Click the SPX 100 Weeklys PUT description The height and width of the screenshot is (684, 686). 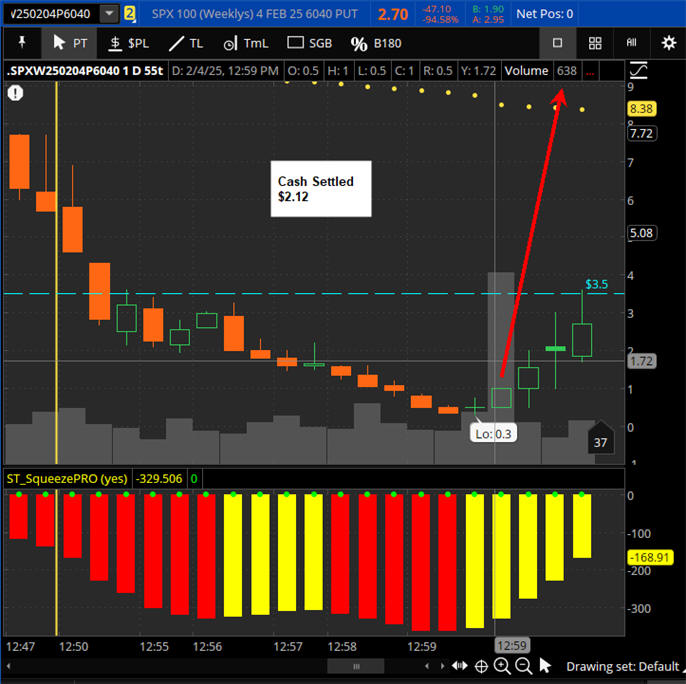point(255,14)
